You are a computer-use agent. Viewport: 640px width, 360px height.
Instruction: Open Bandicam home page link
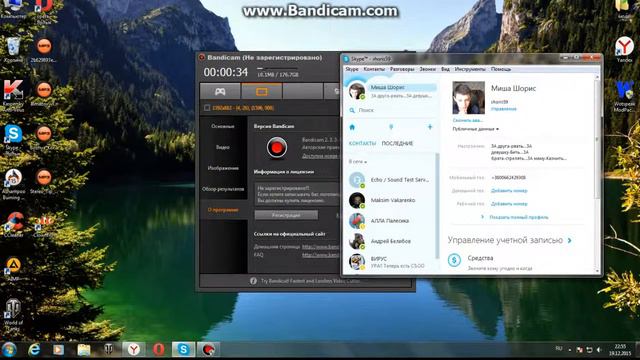[x=320, y=247]
